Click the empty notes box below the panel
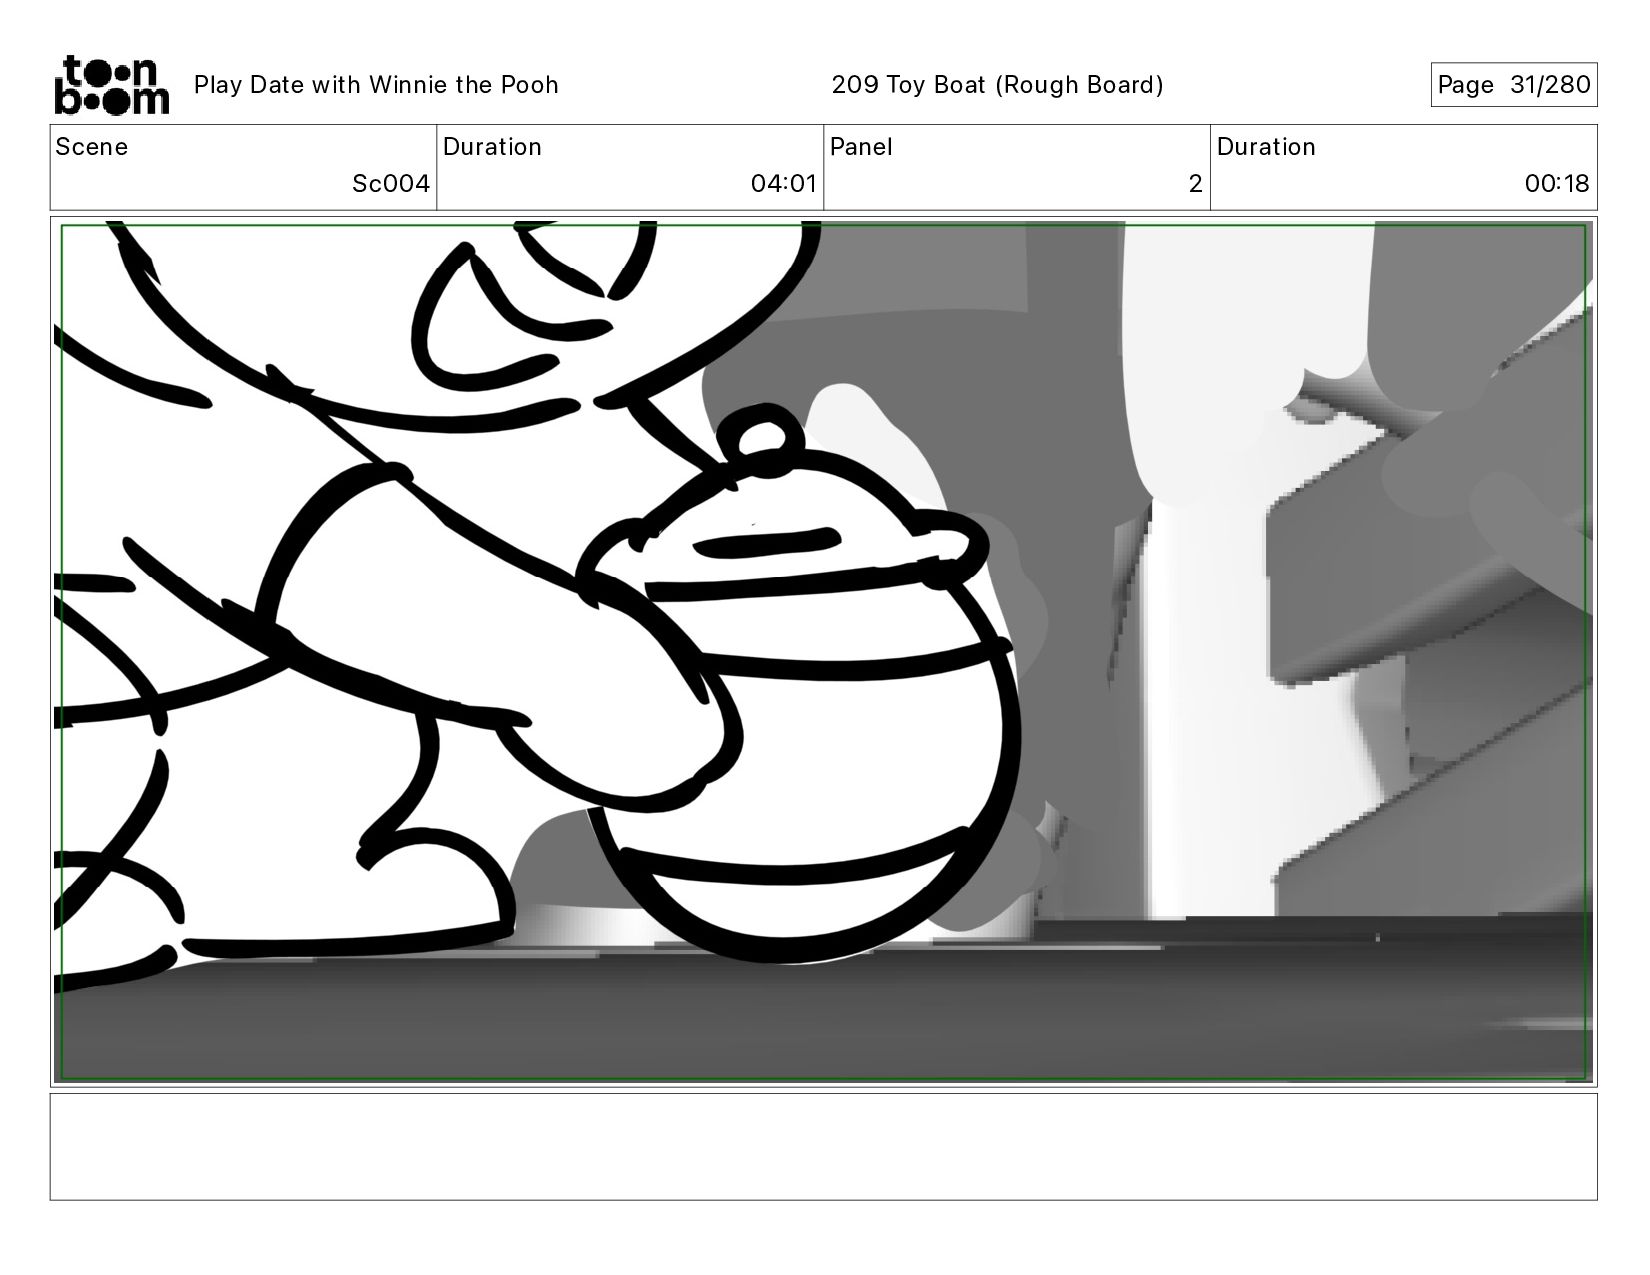Viewport: 1650px width, 1275px height. (823, 1146)
